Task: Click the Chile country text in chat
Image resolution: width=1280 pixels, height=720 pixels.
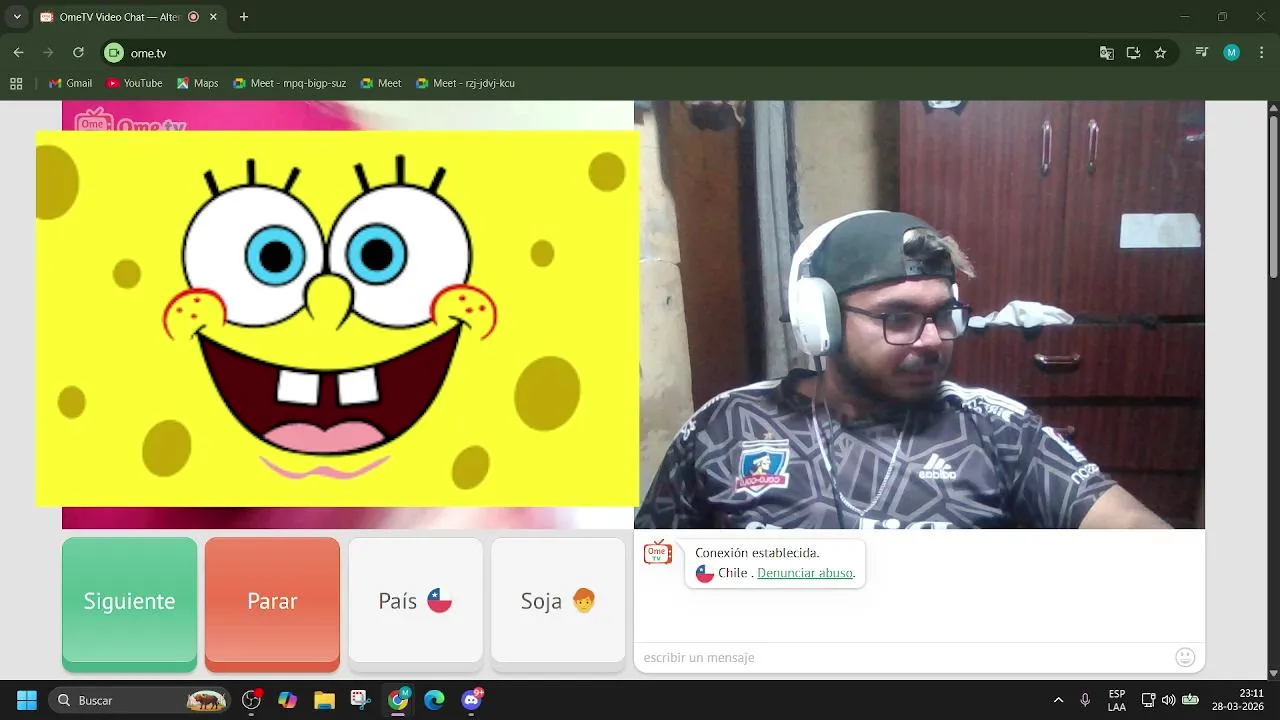Action: (733, 573)
